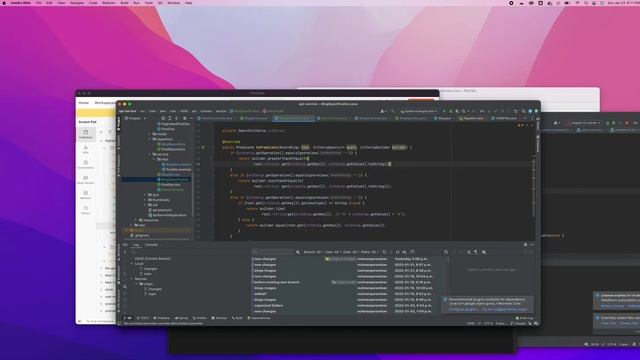Hide the Project panel with minus icon
Screen dimensions: 640x360
(x=191, y=118)
